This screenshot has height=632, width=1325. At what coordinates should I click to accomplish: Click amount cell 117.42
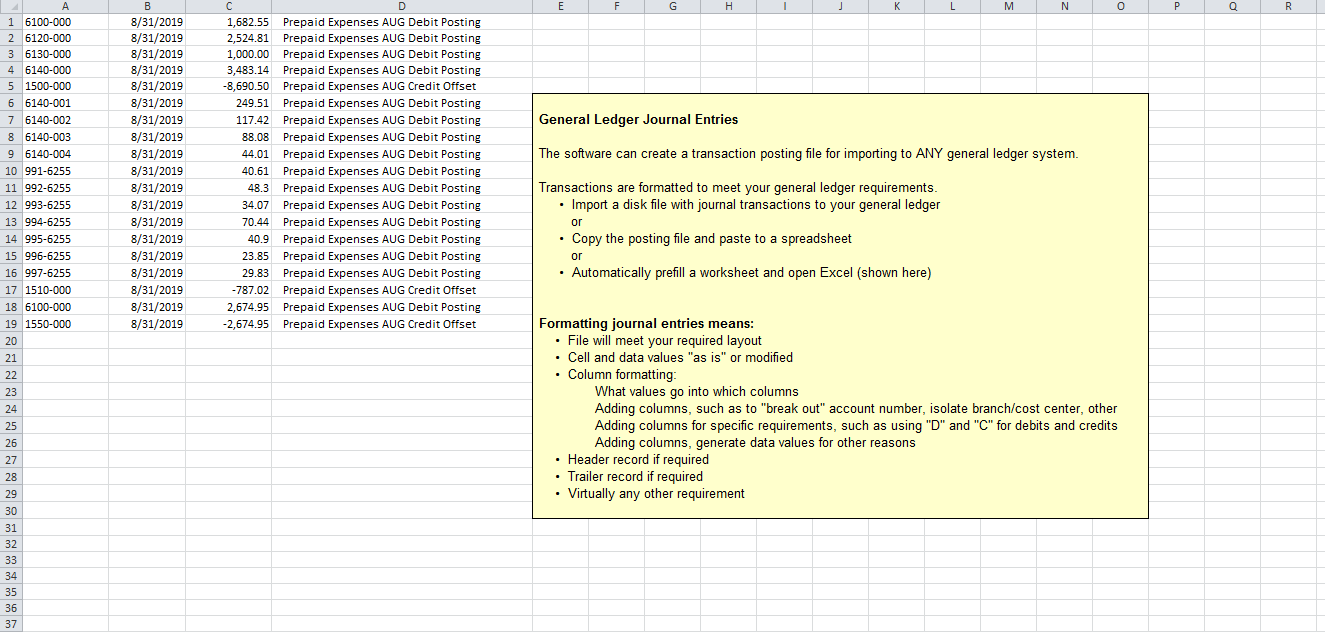point(229,120)
